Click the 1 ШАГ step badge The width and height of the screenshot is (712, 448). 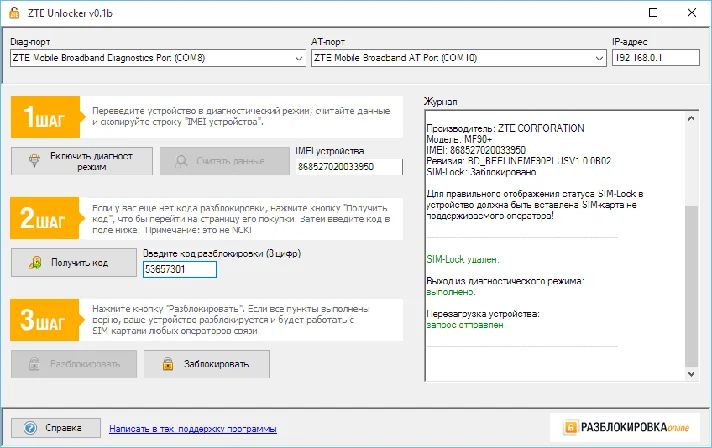pyautogui.click(x=48, y=117)
